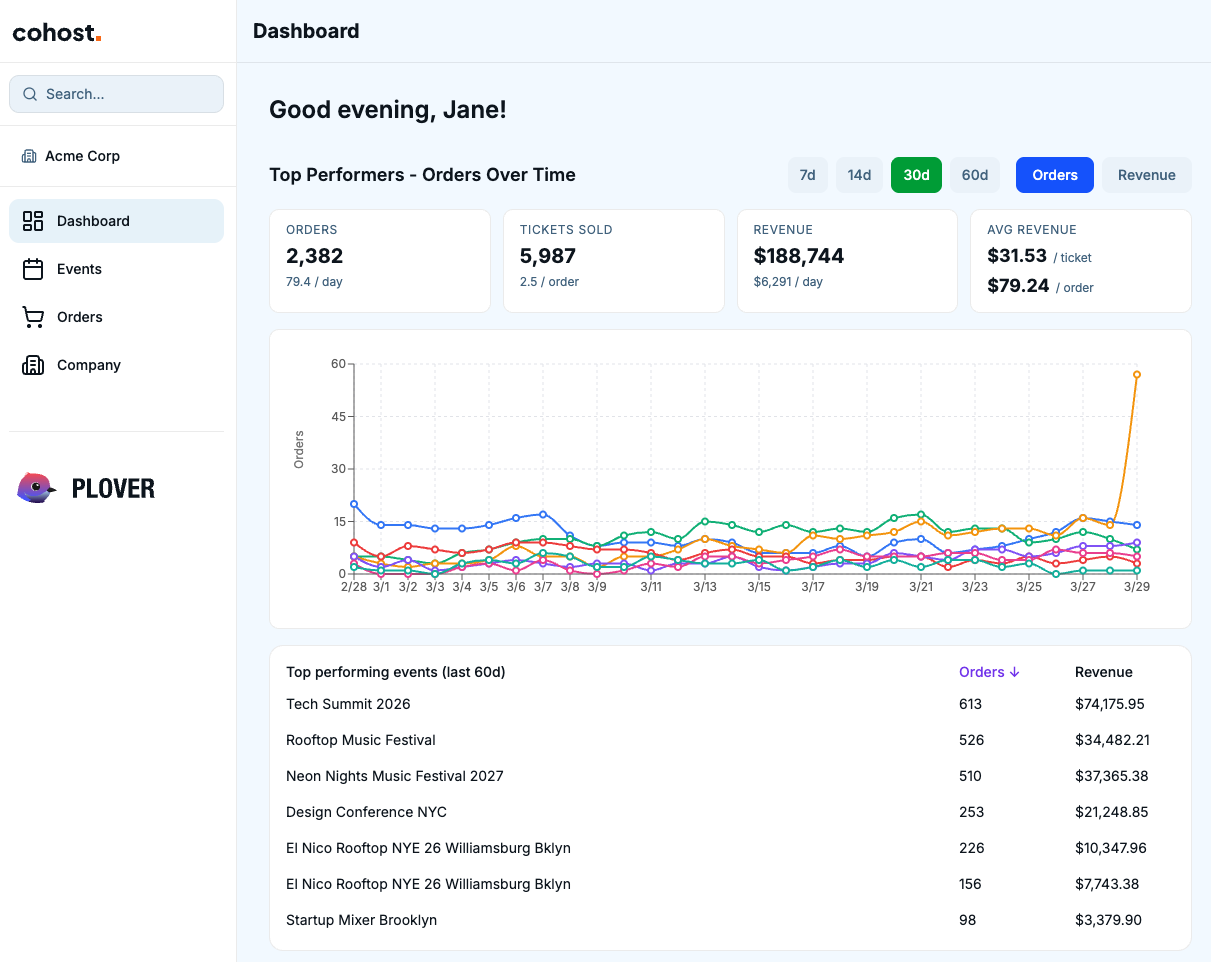Select the Acme Corp organization
1211x962 pixels.
[x=71, y=156]
